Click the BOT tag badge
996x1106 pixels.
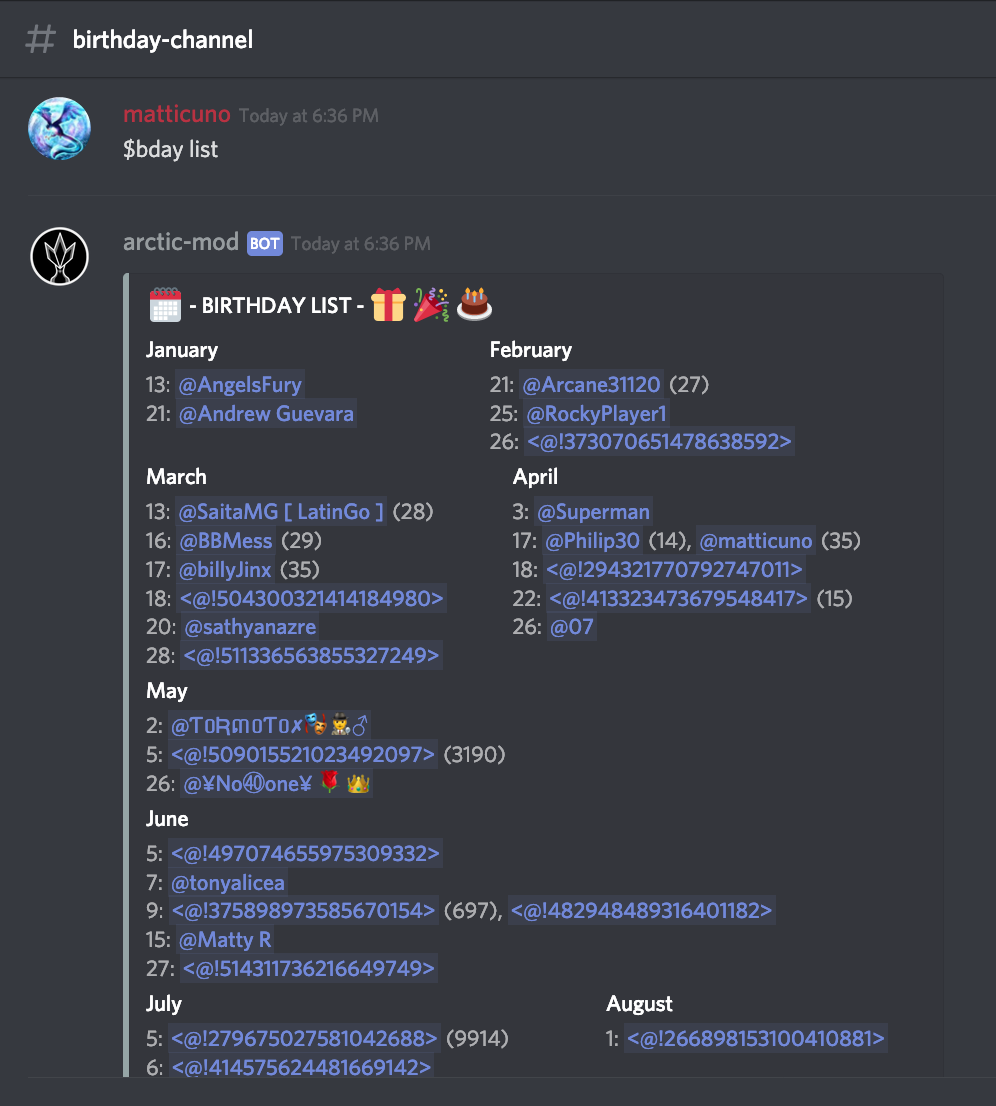pyautogui.click(x=265, y=243)
